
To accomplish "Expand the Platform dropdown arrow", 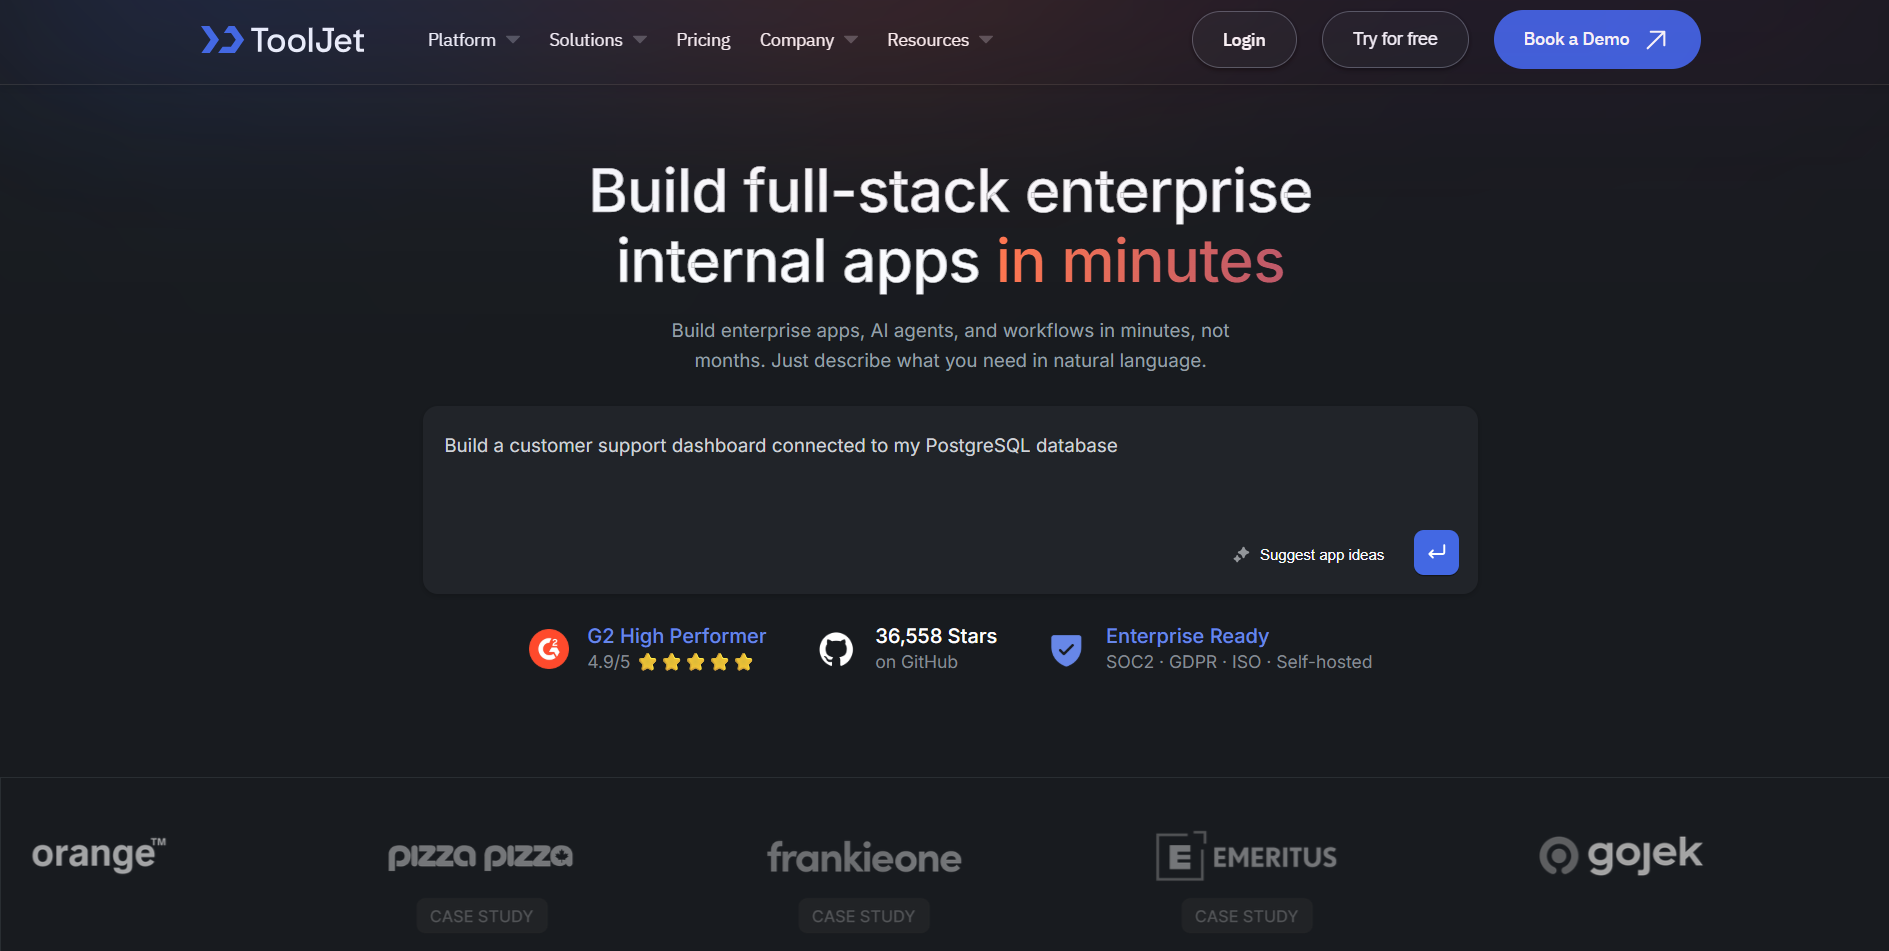I will 513,40.
